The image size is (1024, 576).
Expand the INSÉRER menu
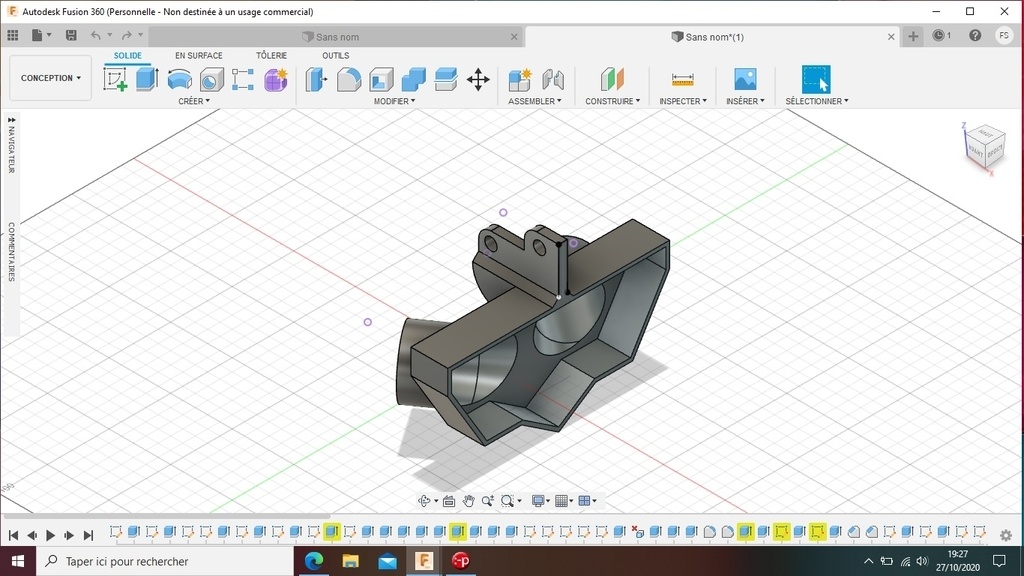point(745,101)
